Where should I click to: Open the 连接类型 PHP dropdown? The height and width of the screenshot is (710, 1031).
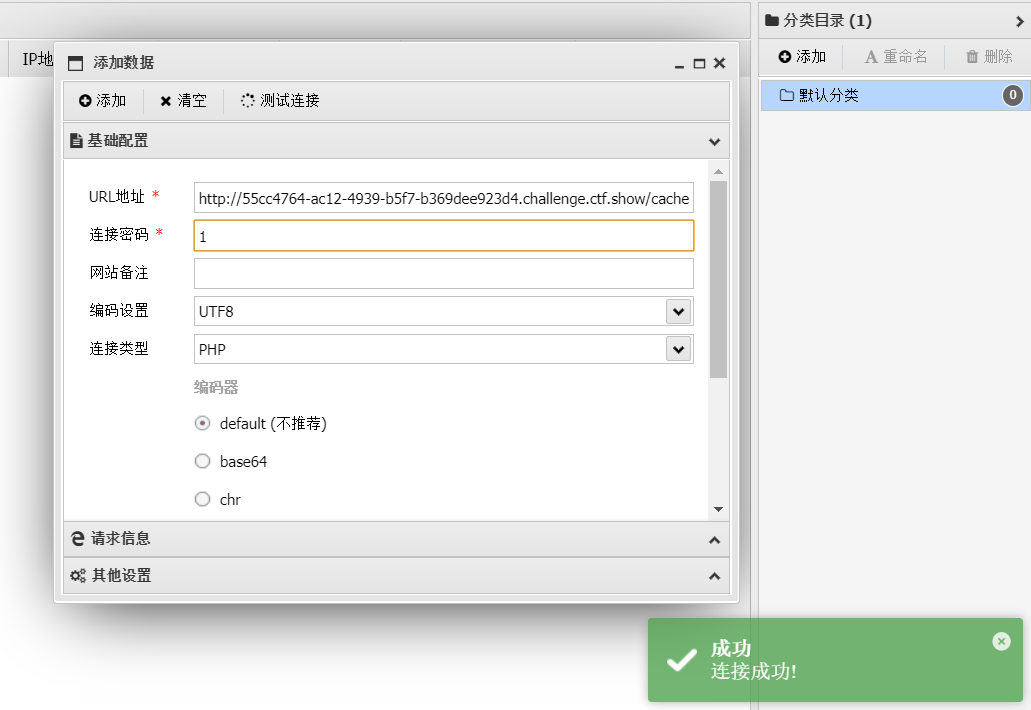coord(679,349)
